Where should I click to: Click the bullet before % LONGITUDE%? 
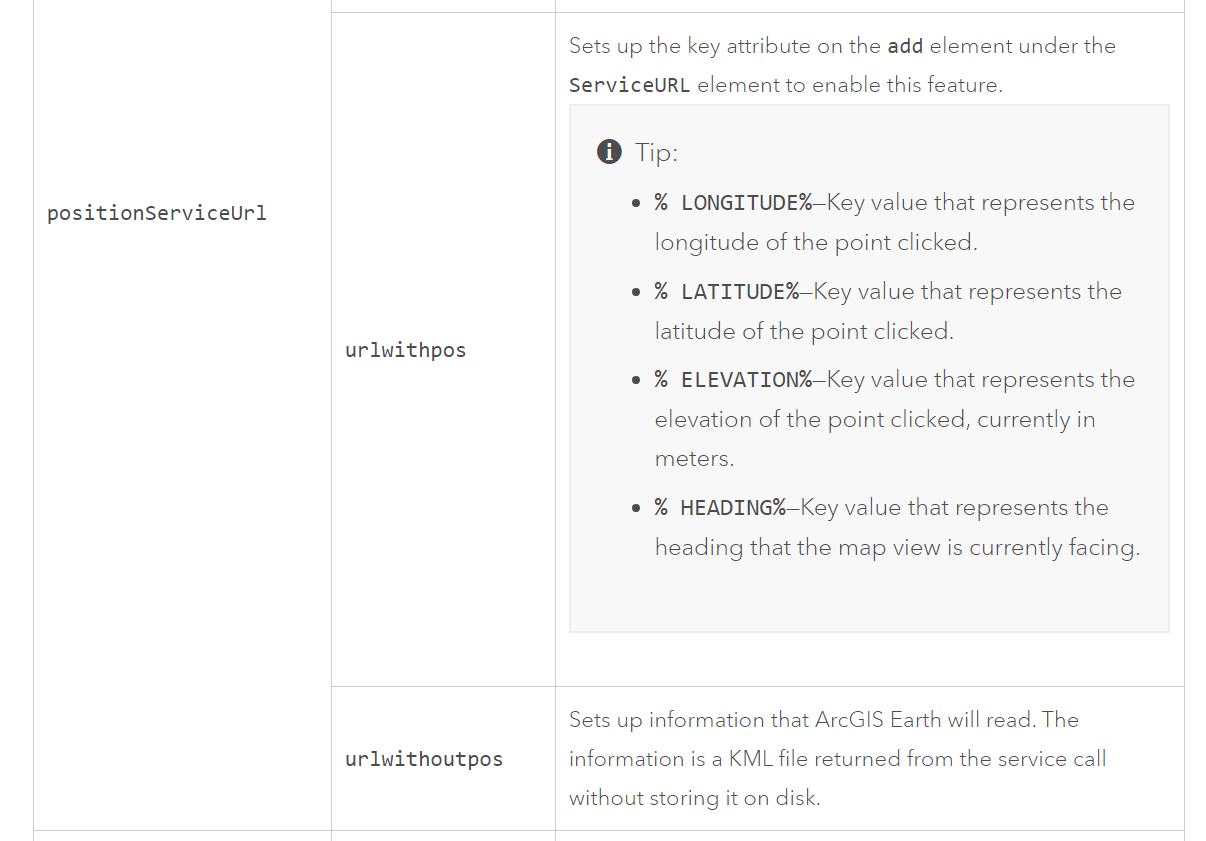pyautogui.click(x=636, y=204)
